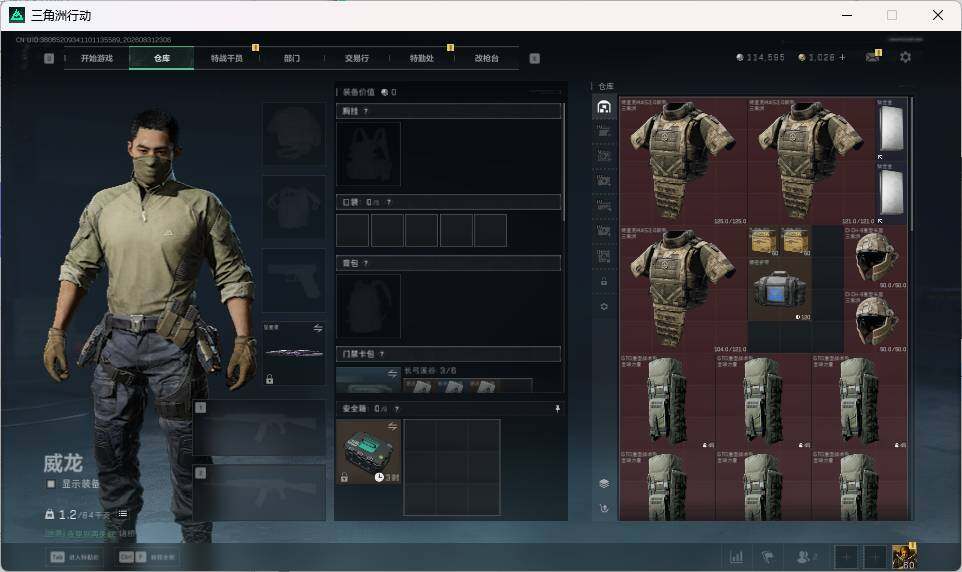
Task: Toggle the 显示装备 checkbox
Action: pyautogui.click(x=51, y=484)
